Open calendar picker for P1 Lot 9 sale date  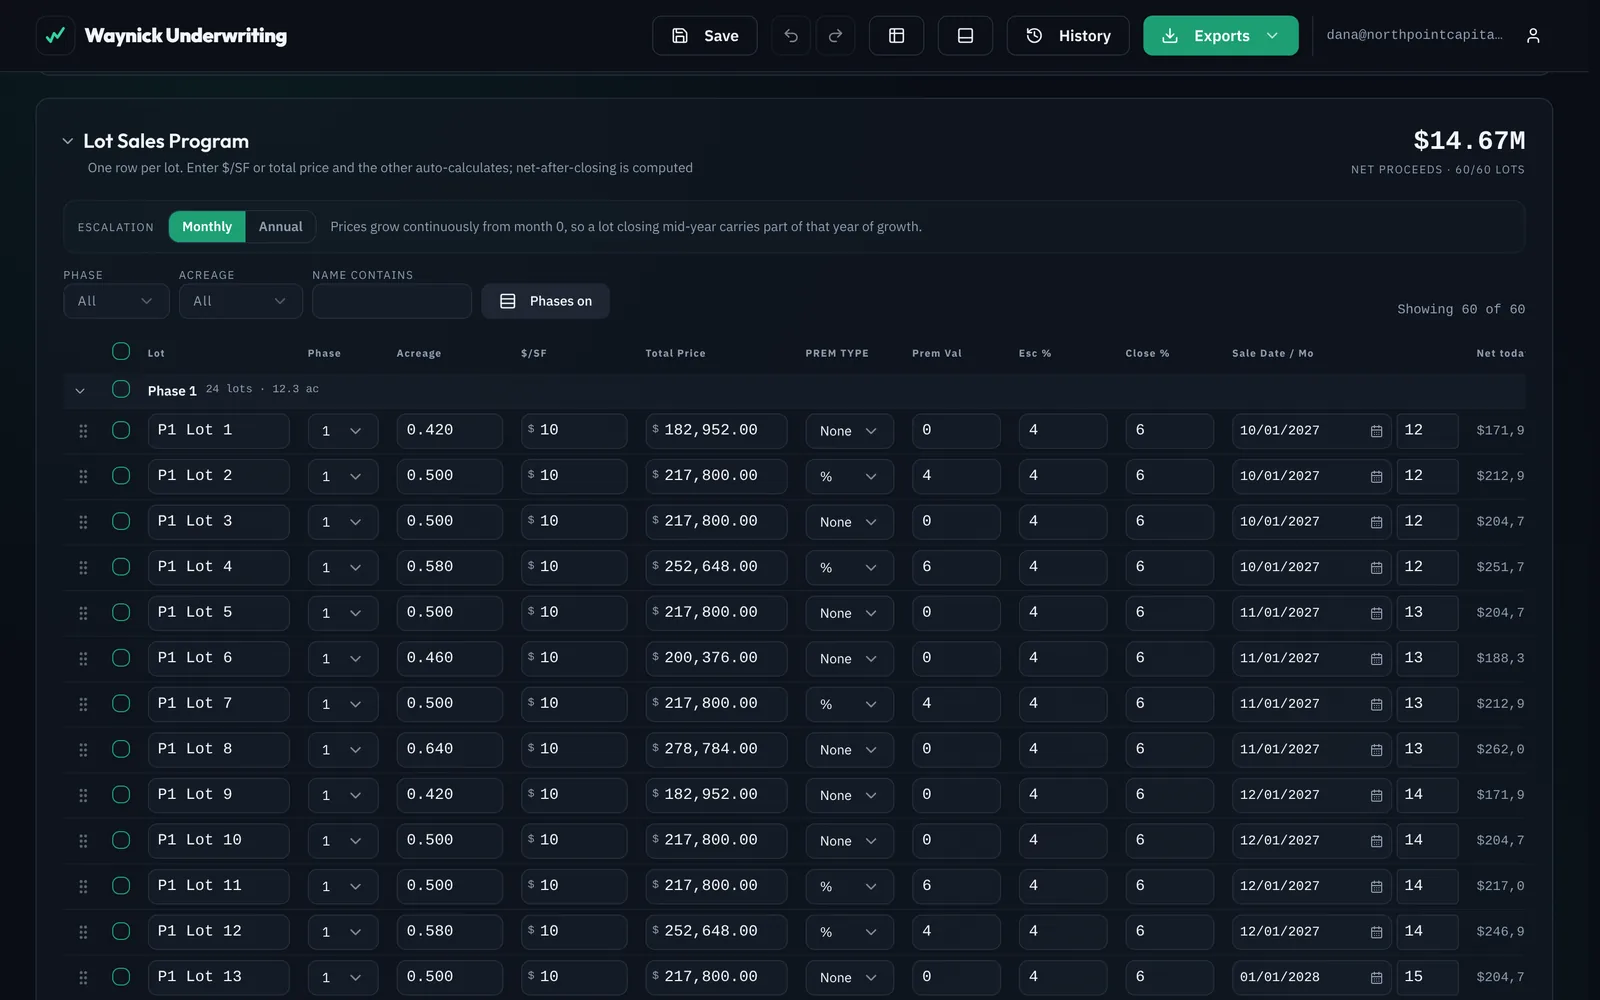pos(1376,795)
